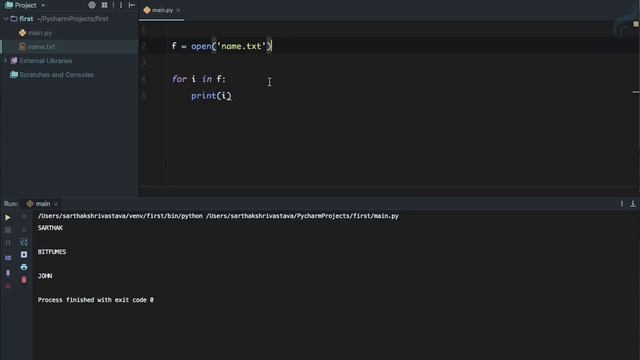Click line number 1 in gutter
The width and height of the screenshot is (640, 360).
[x=144, y=30]
